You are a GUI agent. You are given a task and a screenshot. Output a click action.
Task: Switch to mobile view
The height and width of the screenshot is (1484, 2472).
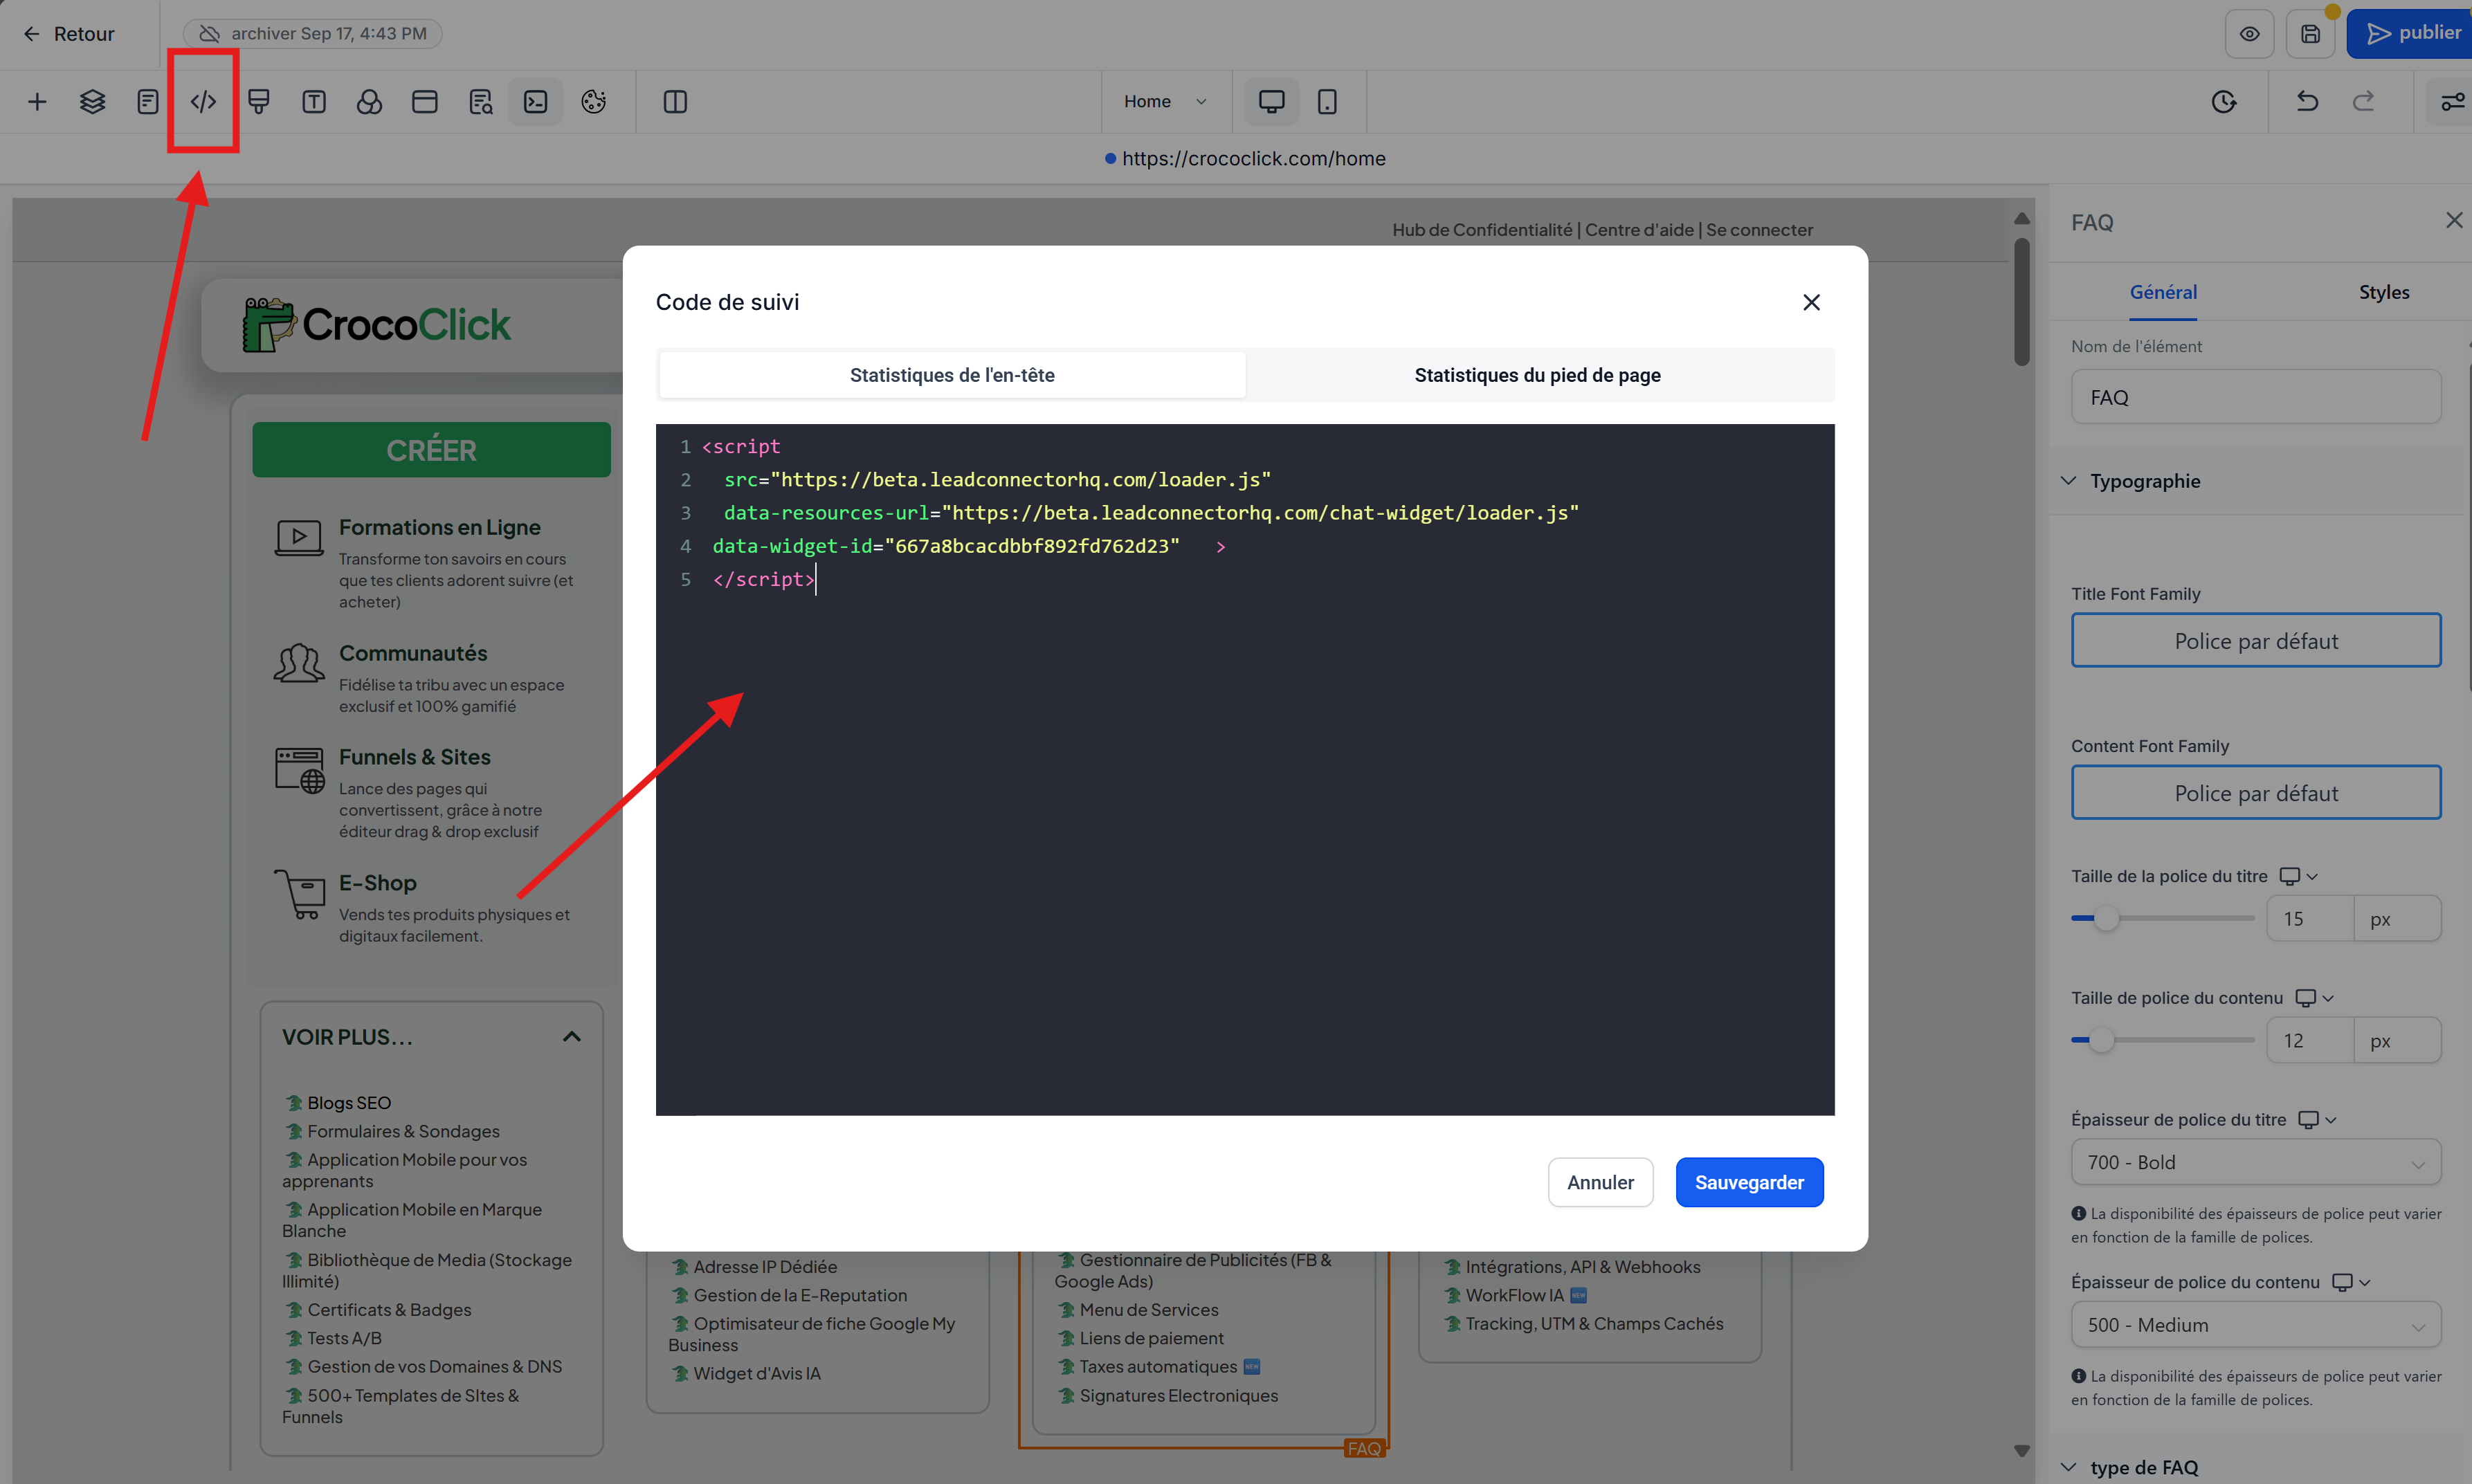[x=1327, y=101]
